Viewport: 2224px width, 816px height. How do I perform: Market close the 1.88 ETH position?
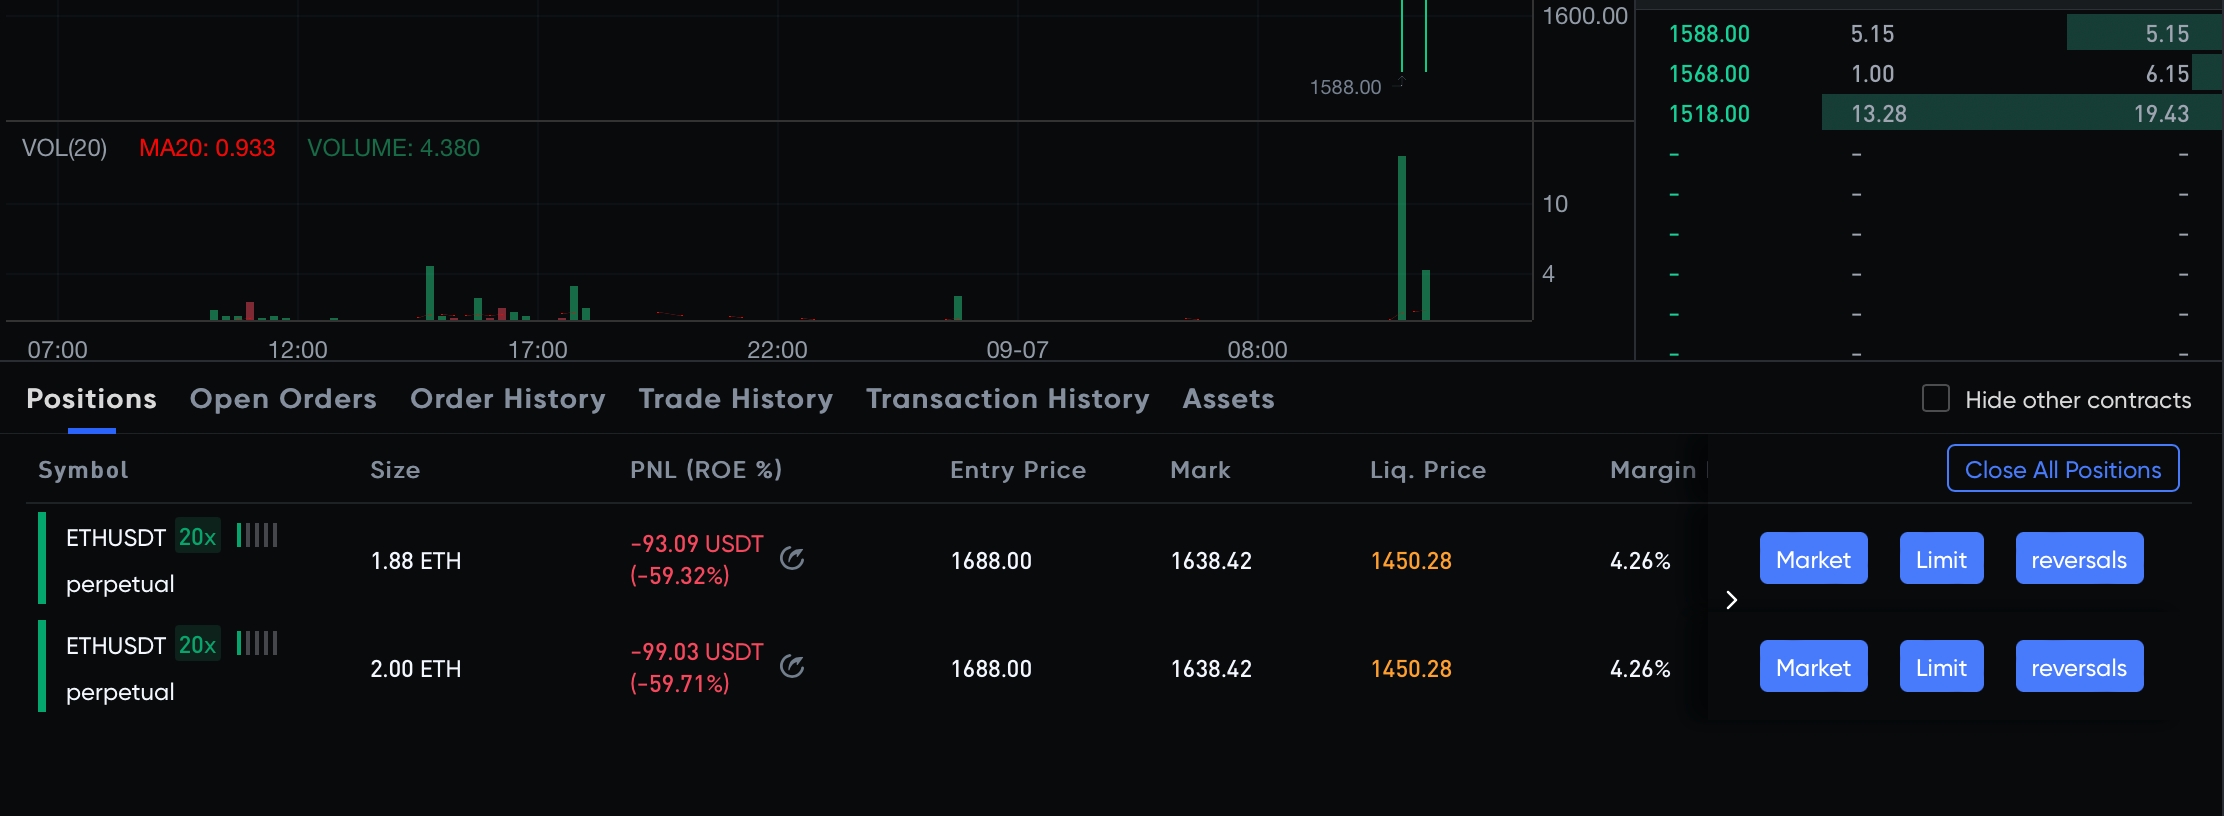[x=1813, y=559]
